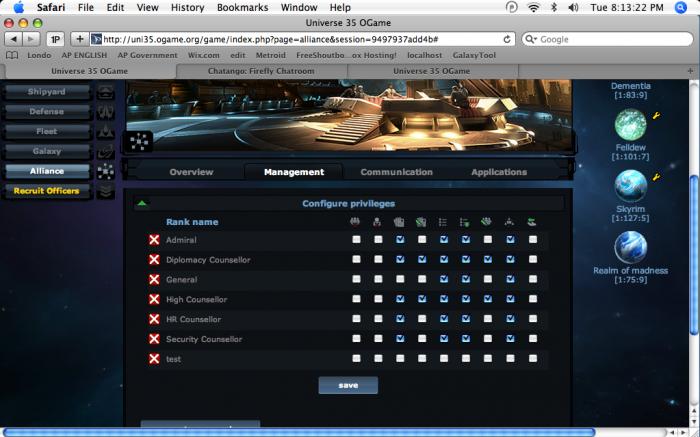
Task: Click the alliance icon on the banner image
Action: [x=139, y=142]
